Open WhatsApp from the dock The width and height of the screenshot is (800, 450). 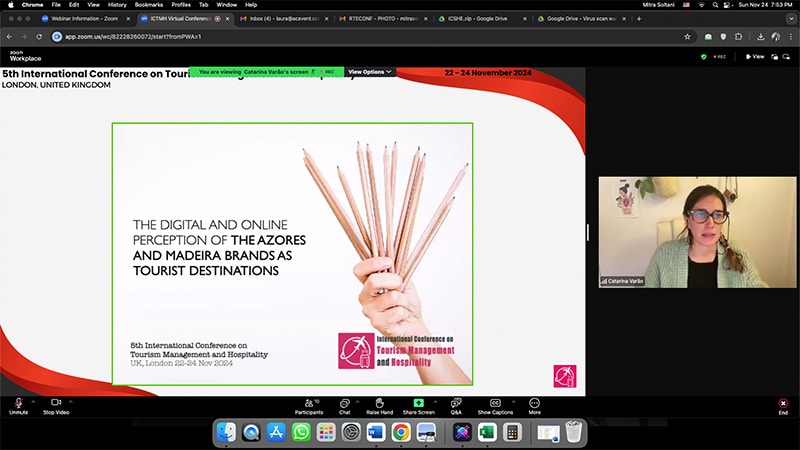point(301,432)
